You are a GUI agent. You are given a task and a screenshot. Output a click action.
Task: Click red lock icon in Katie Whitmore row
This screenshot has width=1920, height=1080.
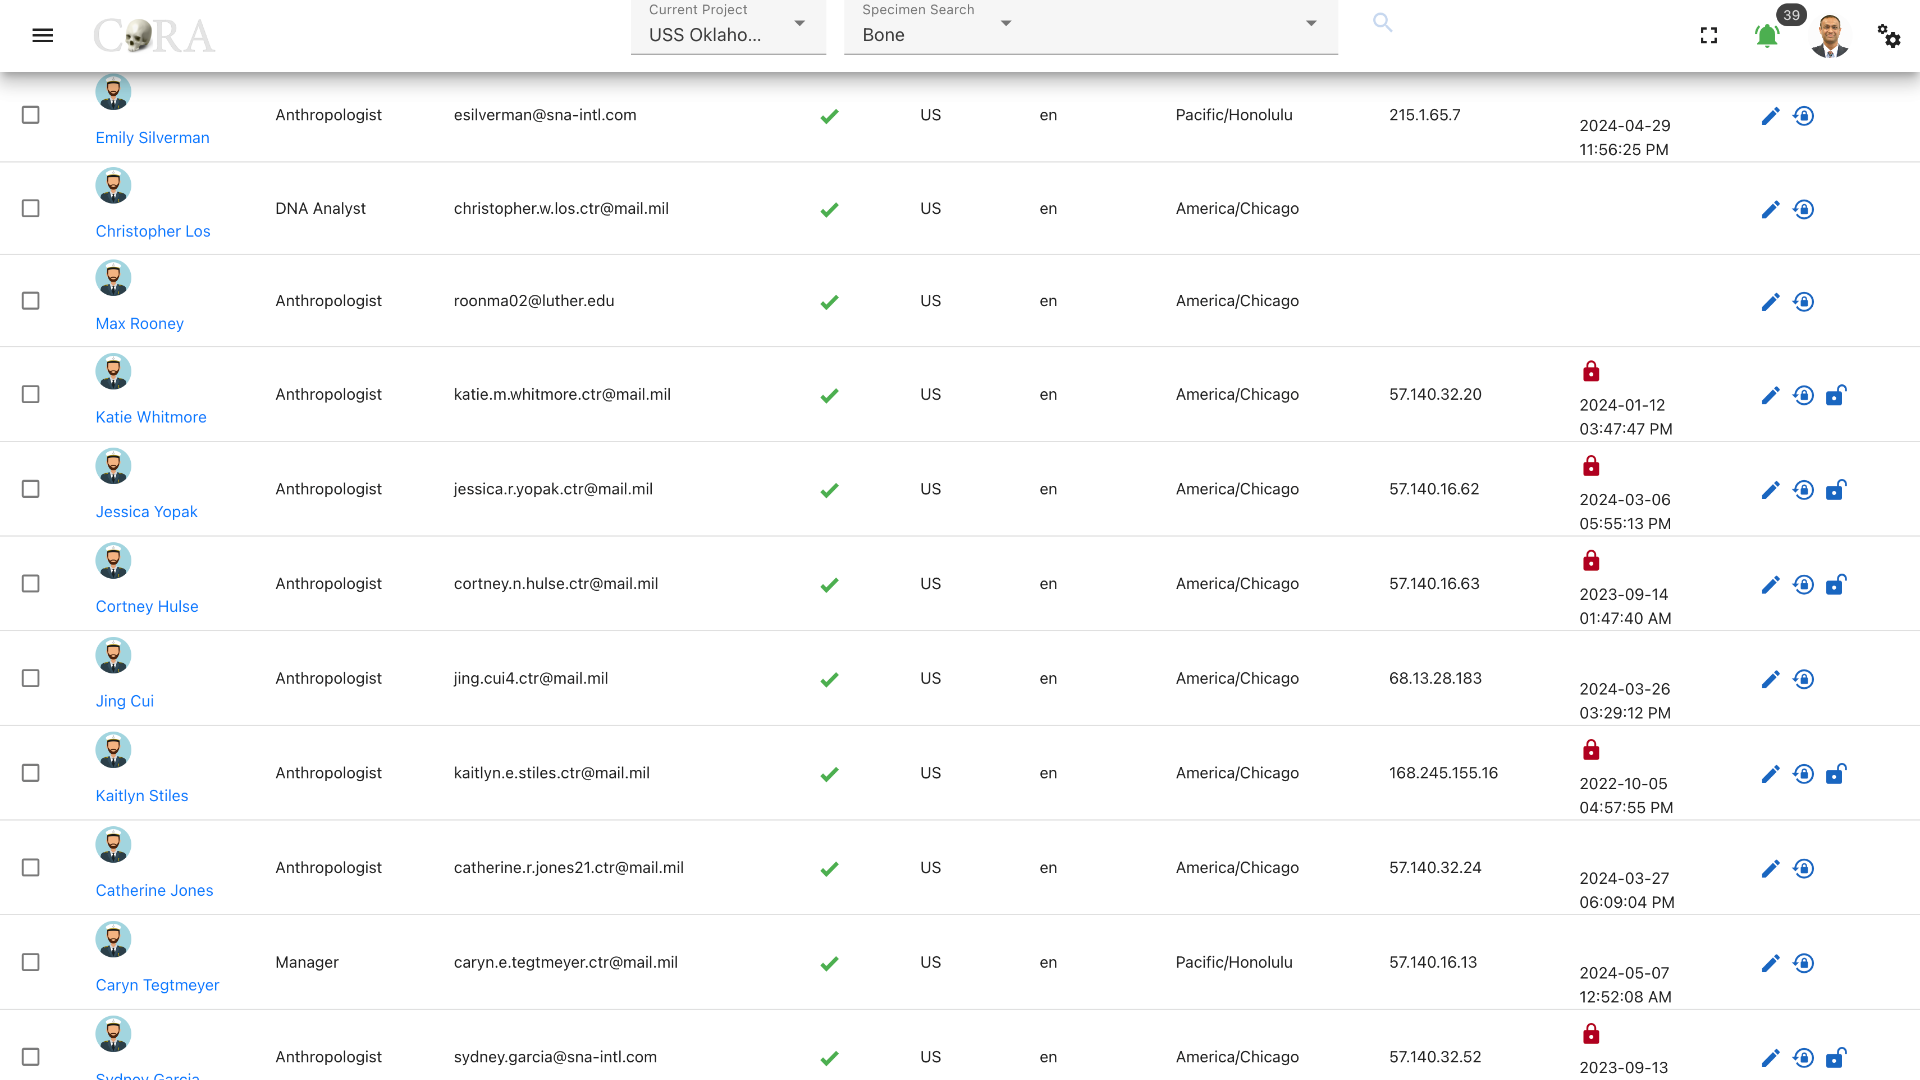click(x=1591, y=372)
